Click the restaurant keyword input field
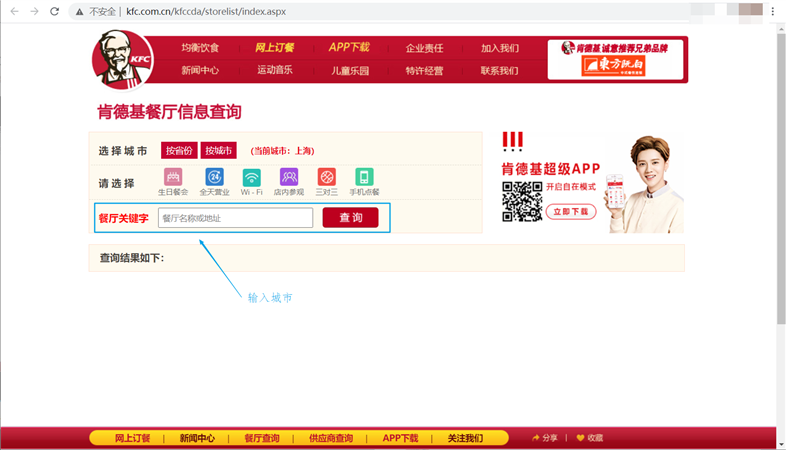Image resolution: width=786 pixels, height=450 pixels. click(236, 218)
